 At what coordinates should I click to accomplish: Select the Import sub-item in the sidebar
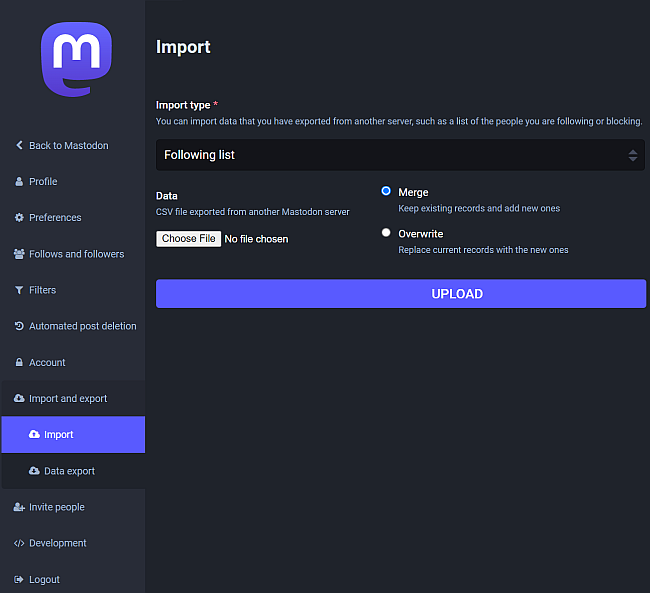(x=73, y=434)
